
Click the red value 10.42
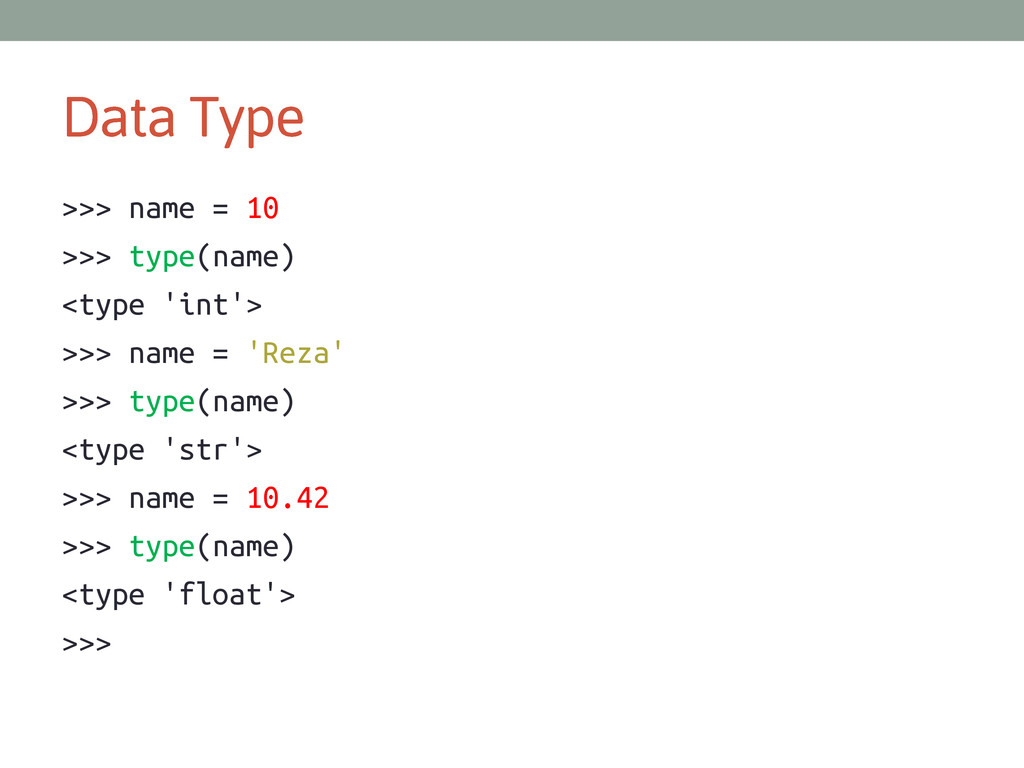click(287, 499)
